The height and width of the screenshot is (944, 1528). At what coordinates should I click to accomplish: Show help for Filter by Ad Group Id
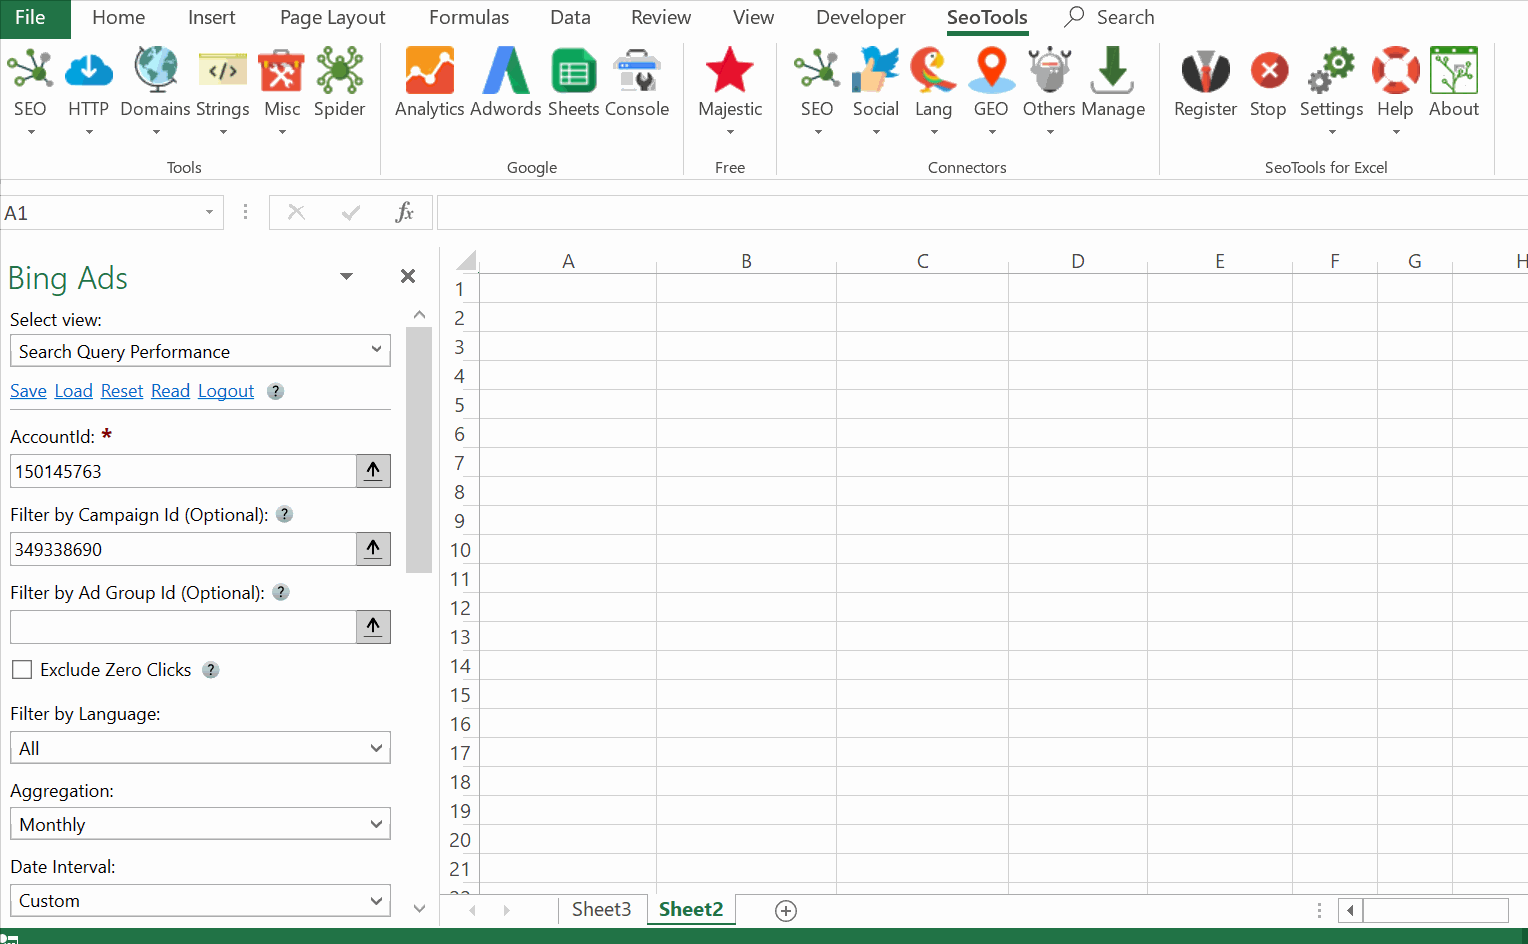coord(281,592)
